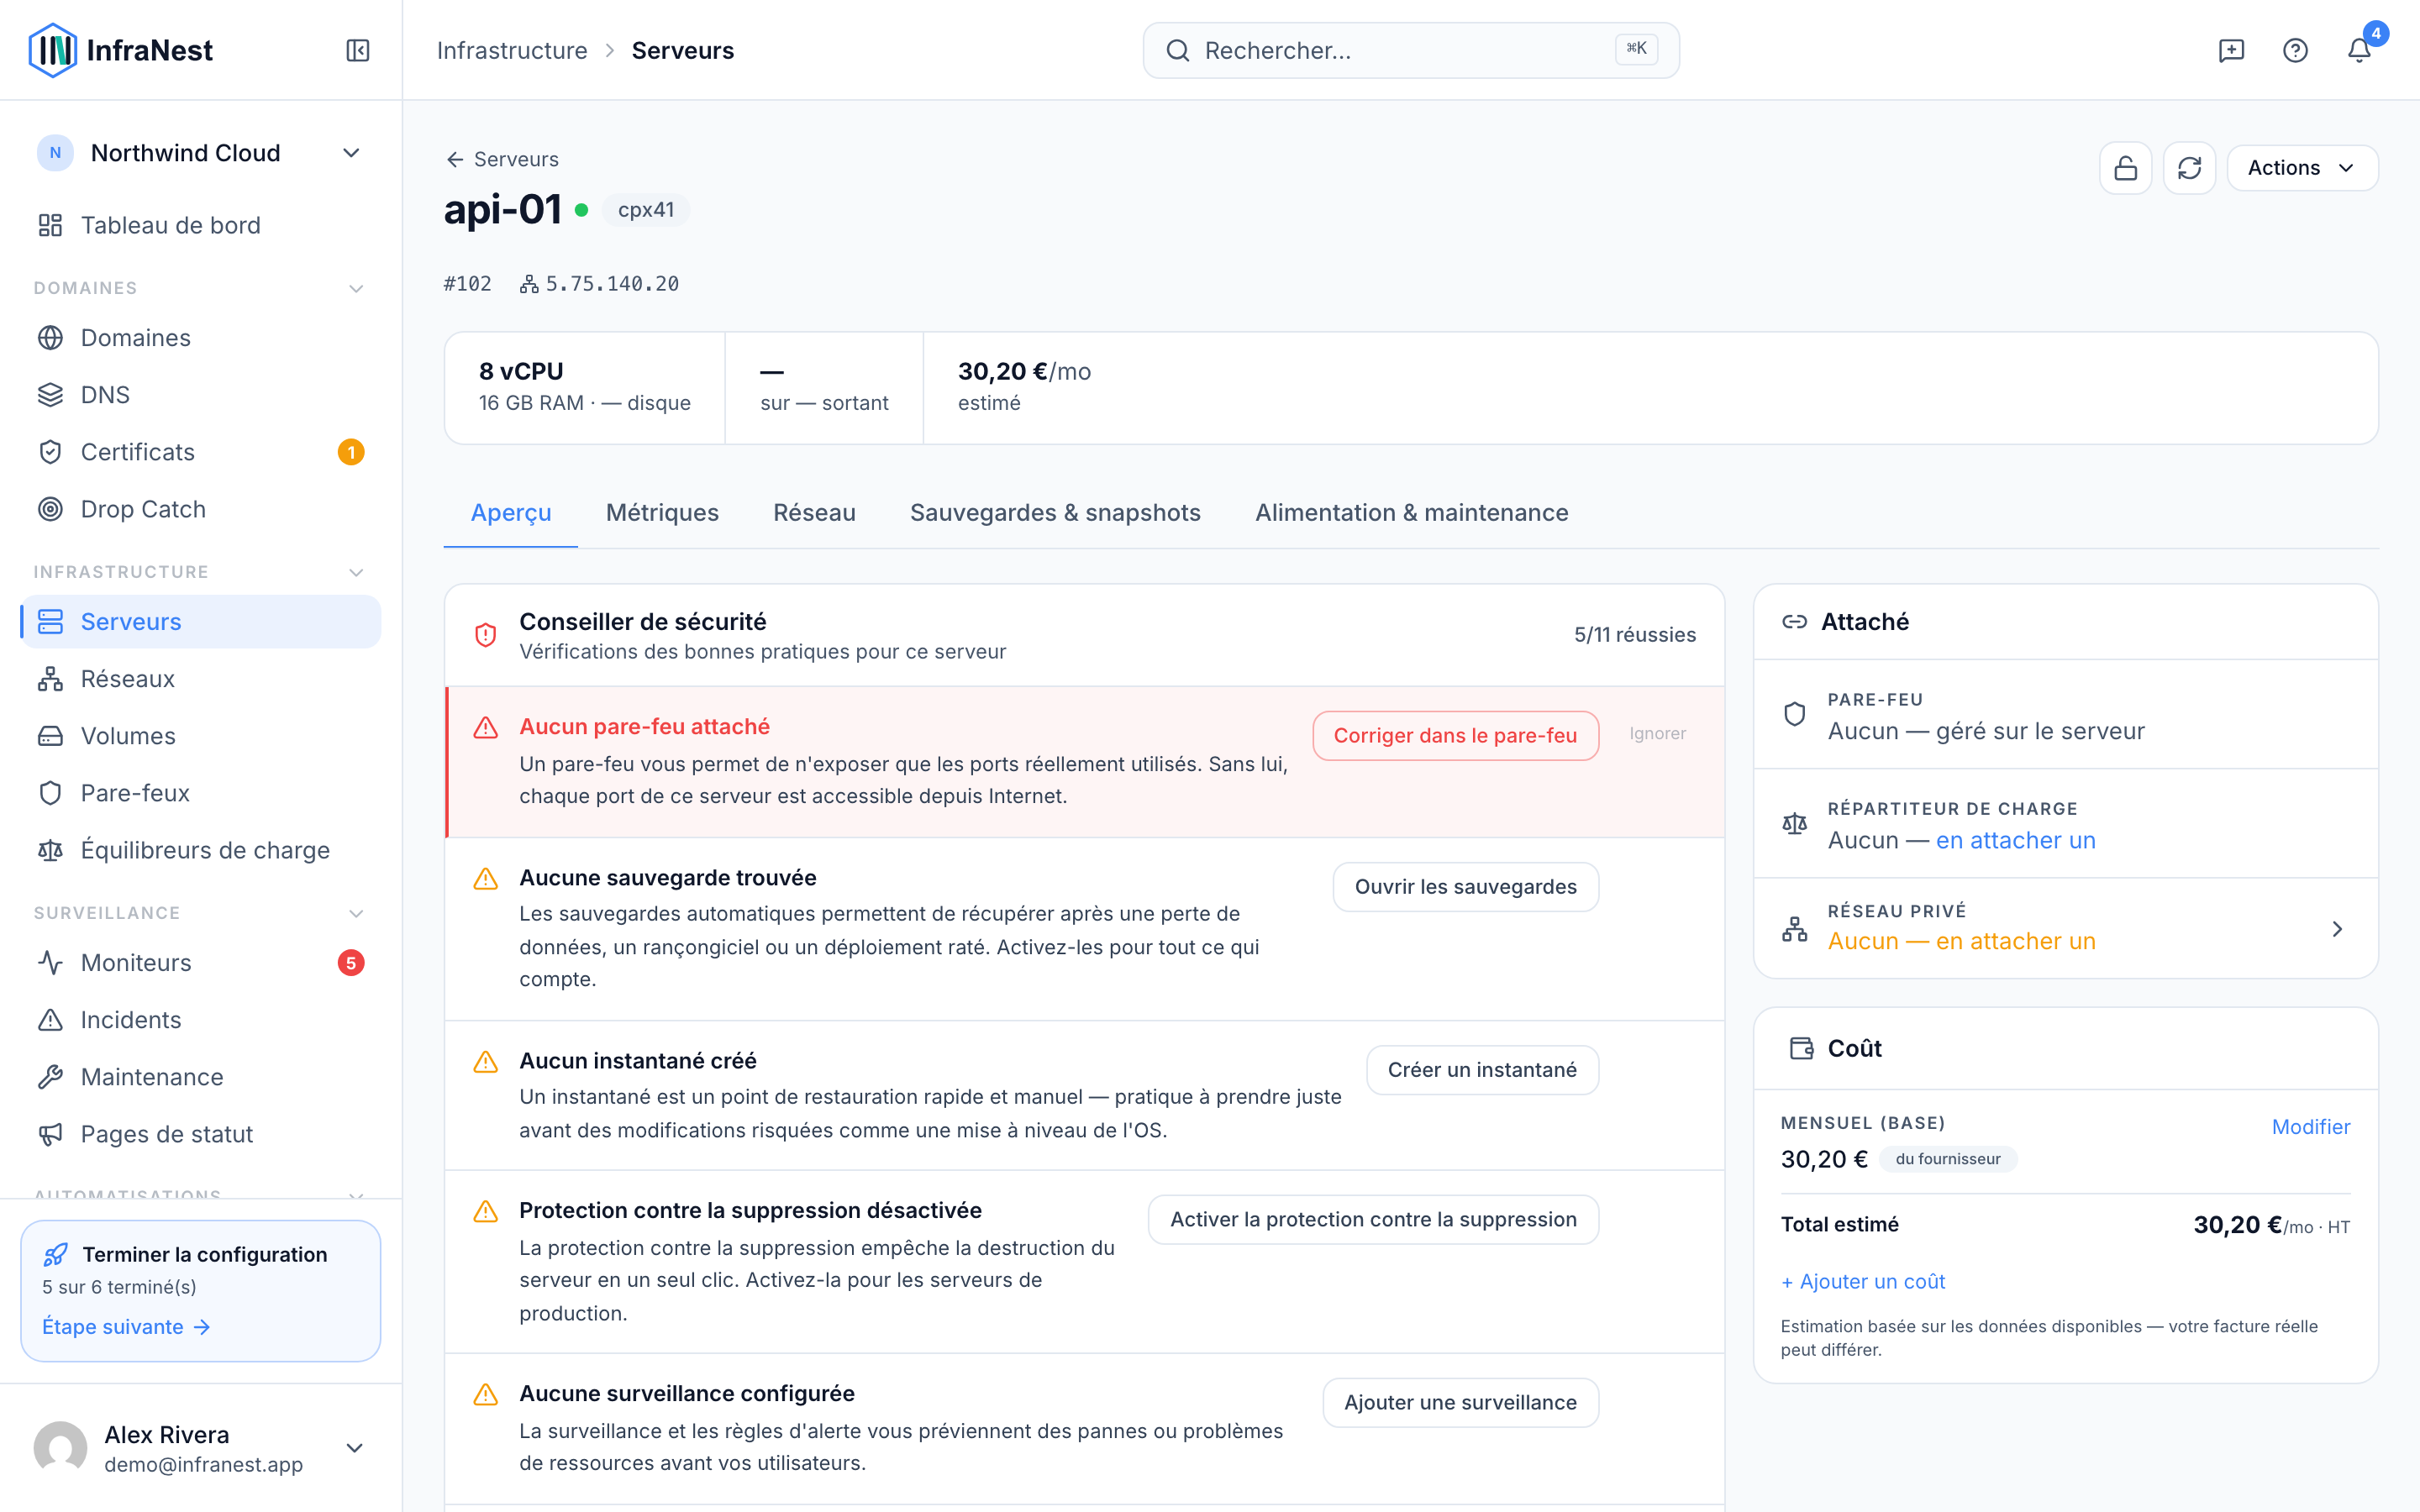
Task: Click the 'du fournisseur' tag
Action: point(1948,1159)
